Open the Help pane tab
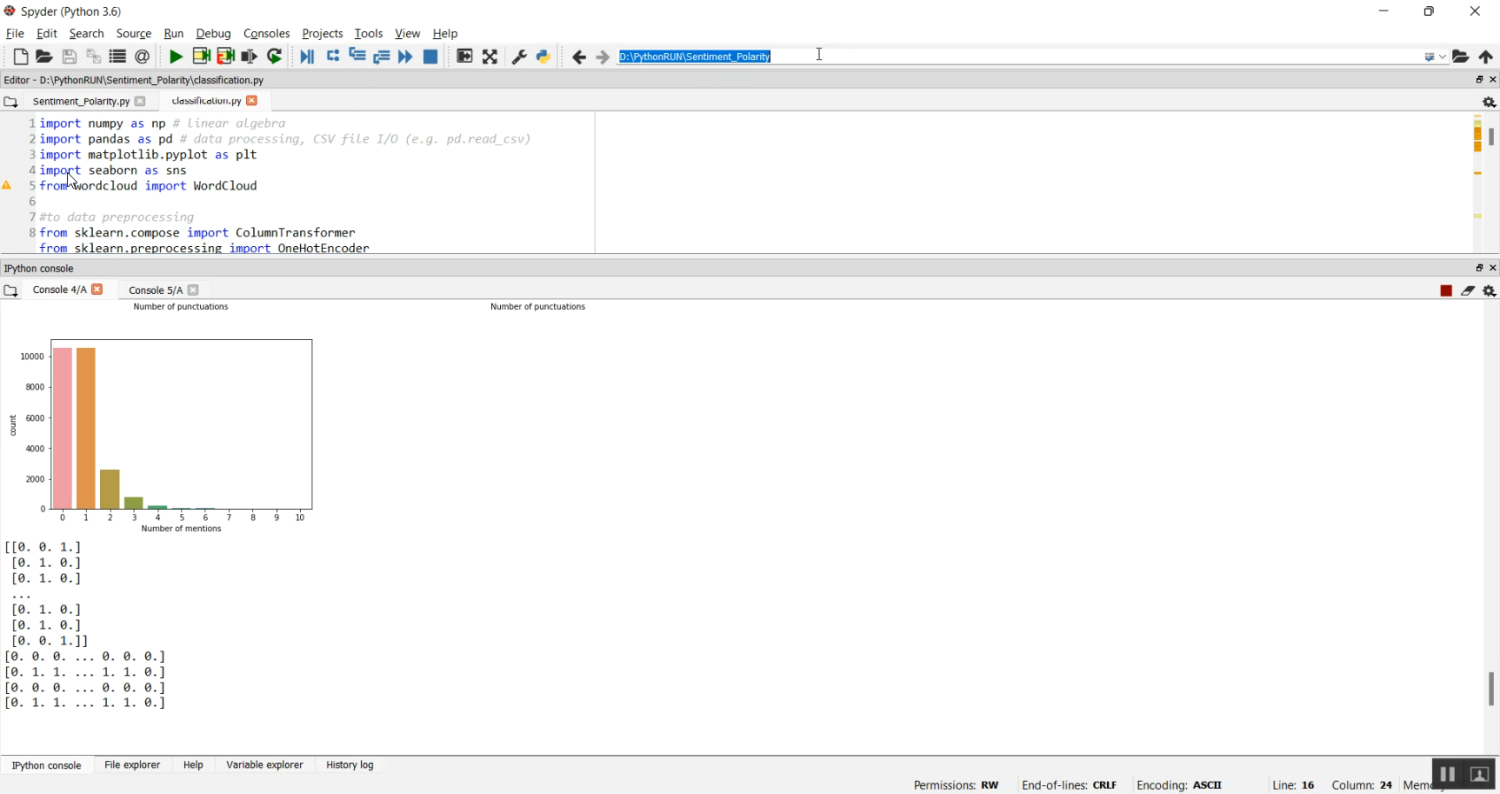 click(x=193, y=765)
